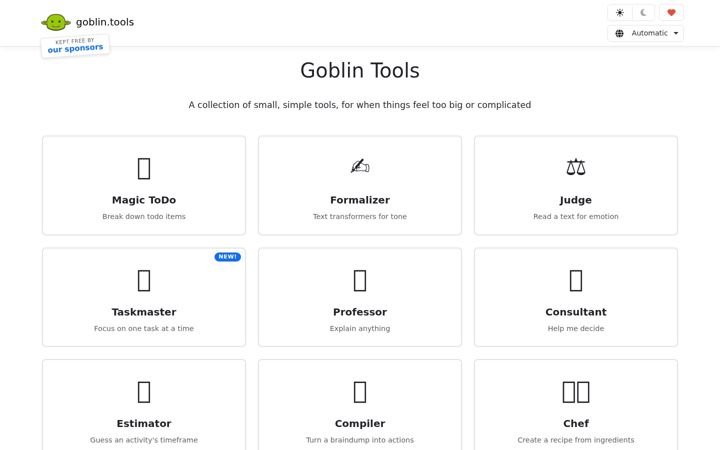Click the Taskmaster card icon
720x450 pixels.
coord(144,281)
